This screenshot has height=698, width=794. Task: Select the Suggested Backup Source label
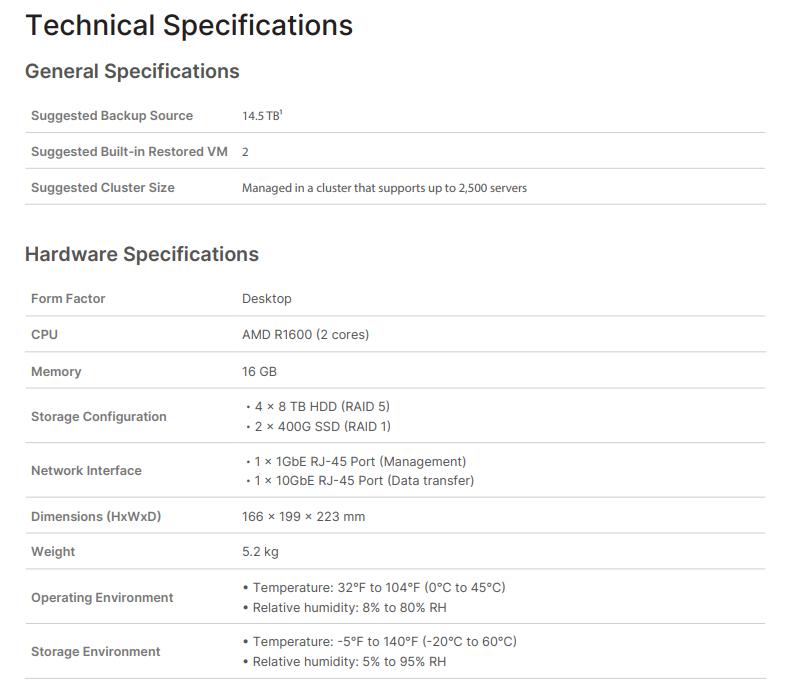pos(112,116)
